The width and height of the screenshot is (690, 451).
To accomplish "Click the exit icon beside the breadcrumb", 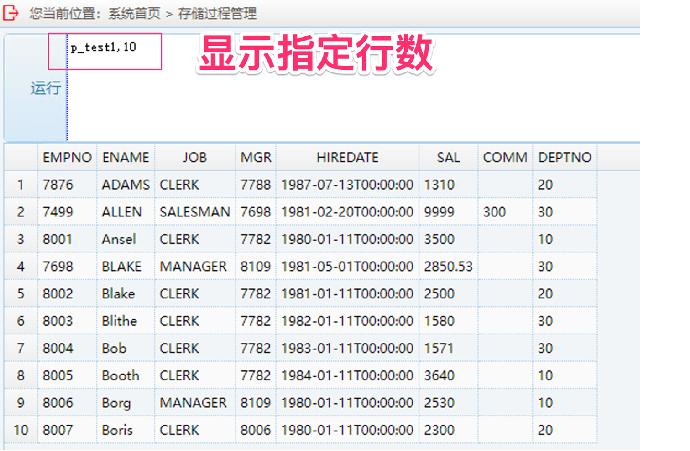I will (x=12, y=14).
